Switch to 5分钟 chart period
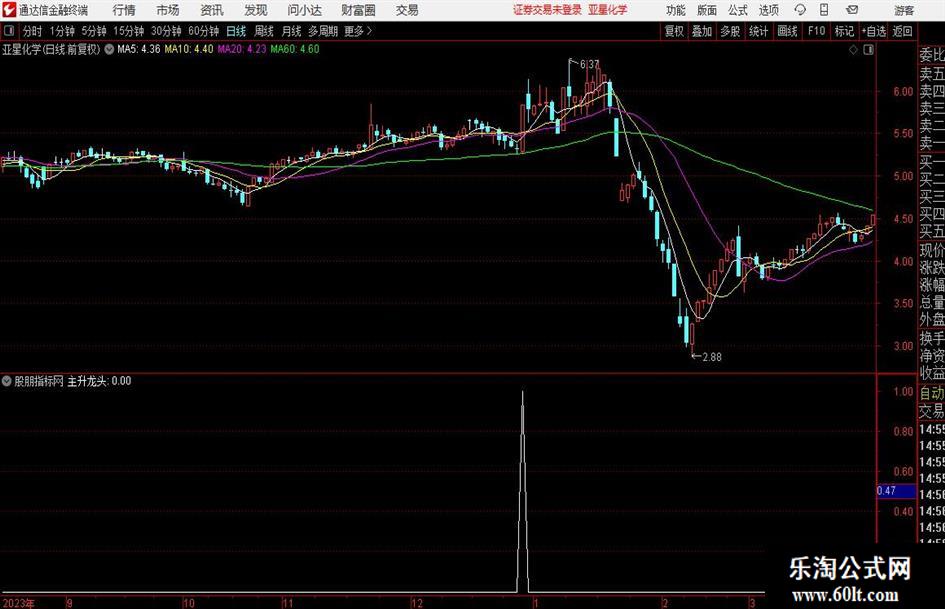Viewport: 945px width, 609px height. point(94,31)
